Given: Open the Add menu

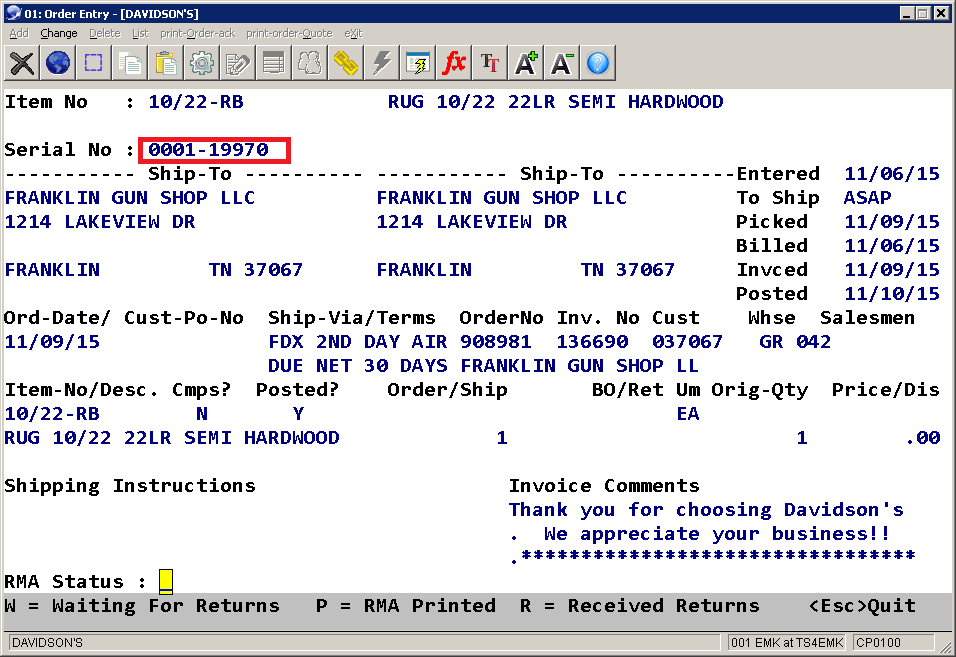Looking at the screenshot, I should pos(19,34).
